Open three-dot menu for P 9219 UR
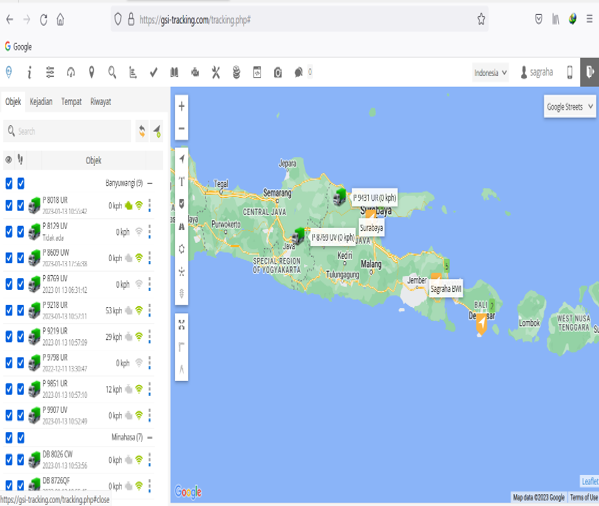599x506 pixels. [150, 336]
